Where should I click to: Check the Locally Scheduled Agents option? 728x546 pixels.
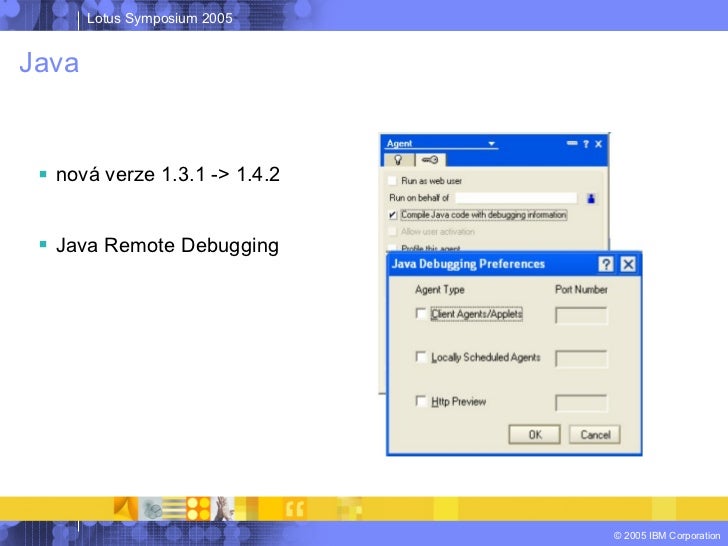tap(421, 357)
